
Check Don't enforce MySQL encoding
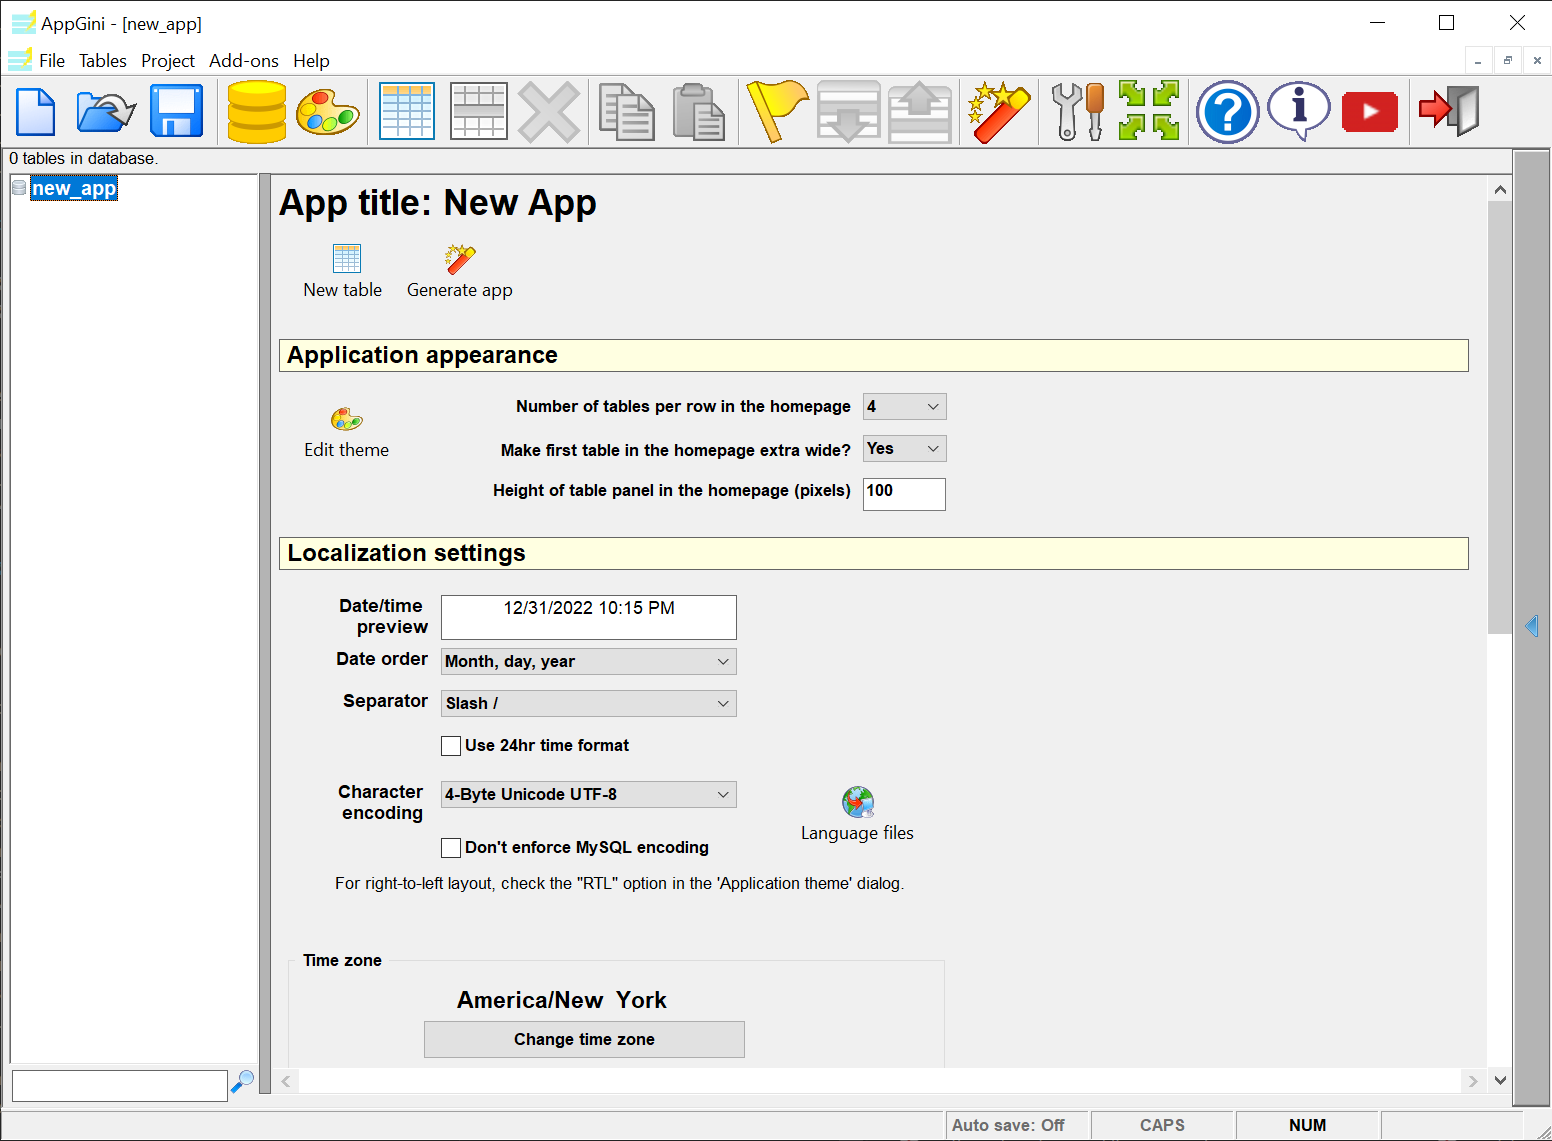pyautogui.click(x=451, y=848)
